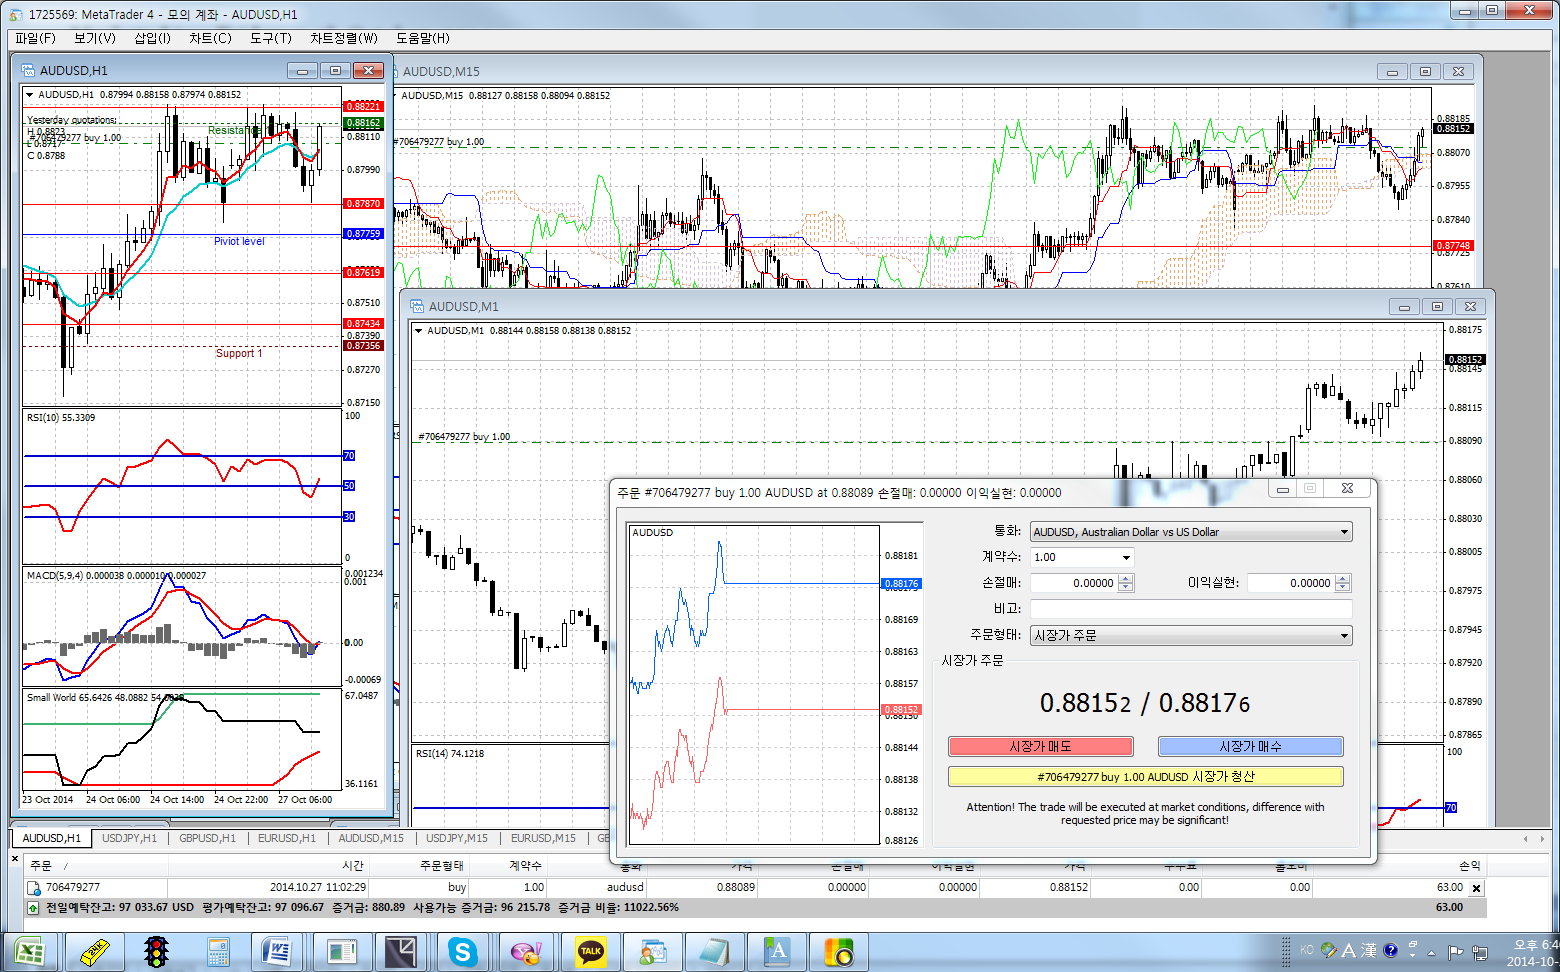Viewport: 1560px width, 972px height.
Task: Click the AUDUSD,M1 chart window icon
Action: [x=417, y=306]
